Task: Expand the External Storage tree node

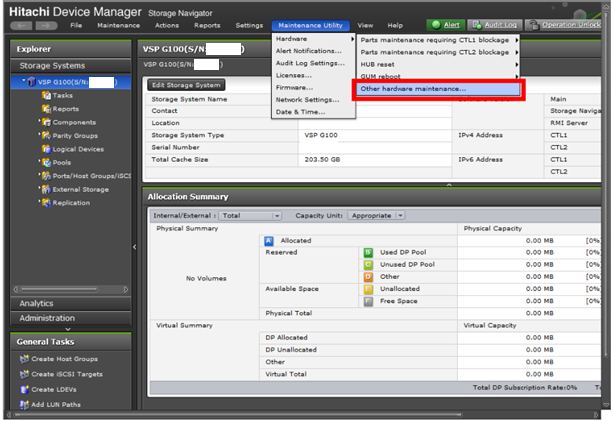Action: click(39, 188)
